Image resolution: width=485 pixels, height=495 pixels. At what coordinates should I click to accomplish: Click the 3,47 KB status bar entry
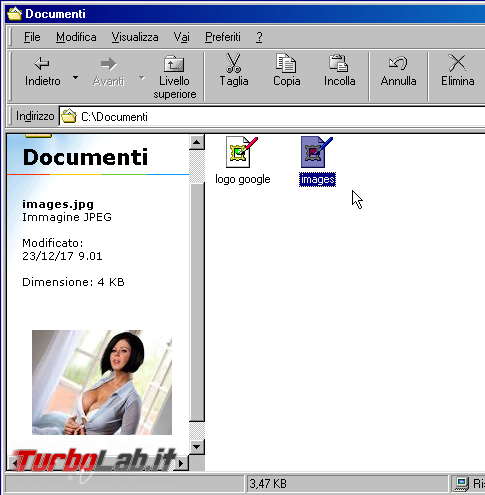point(268,483)
